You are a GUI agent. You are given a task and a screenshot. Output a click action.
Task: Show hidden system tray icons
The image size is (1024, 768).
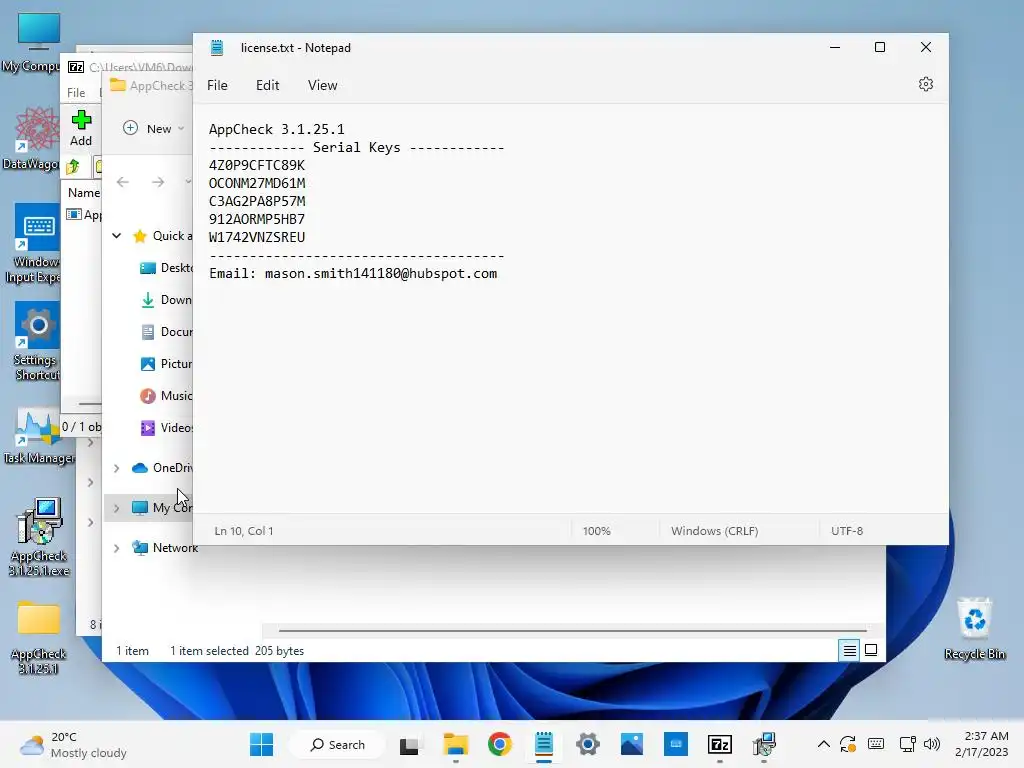coord(824,744)
